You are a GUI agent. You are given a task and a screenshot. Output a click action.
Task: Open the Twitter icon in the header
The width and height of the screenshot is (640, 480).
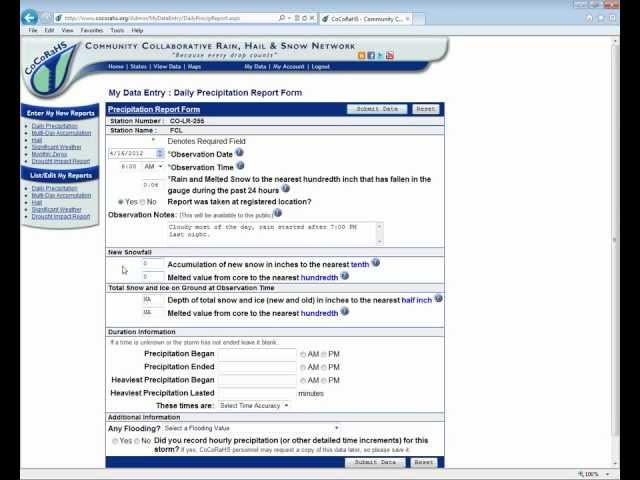380,56
